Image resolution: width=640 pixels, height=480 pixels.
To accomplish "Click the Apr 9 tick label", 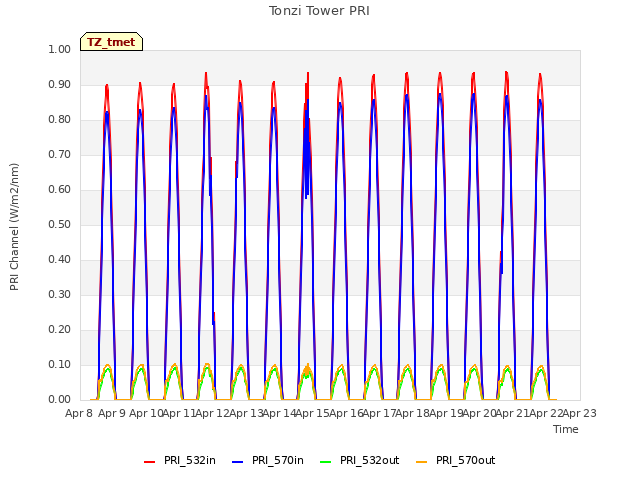I will point(112,413).
